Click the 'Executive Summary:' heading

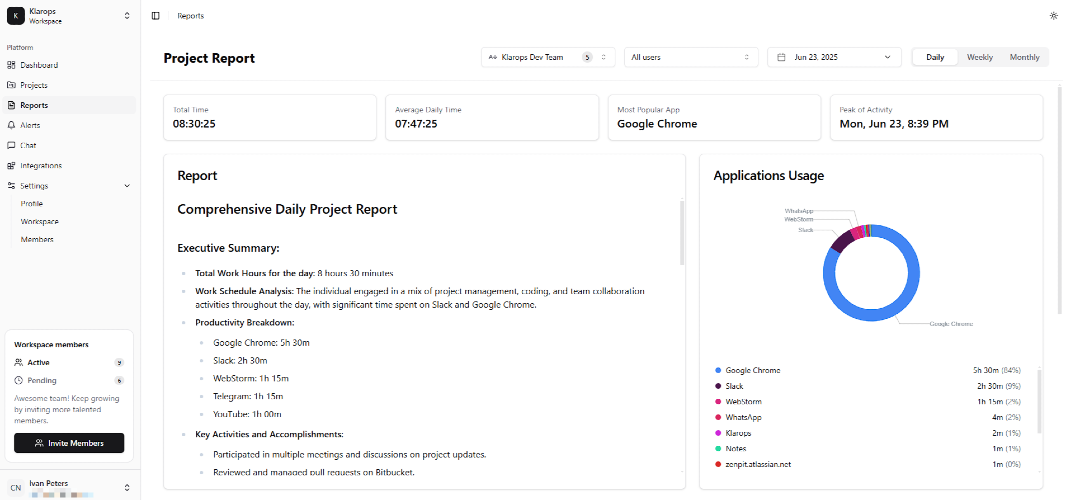[x=228, y=248]
